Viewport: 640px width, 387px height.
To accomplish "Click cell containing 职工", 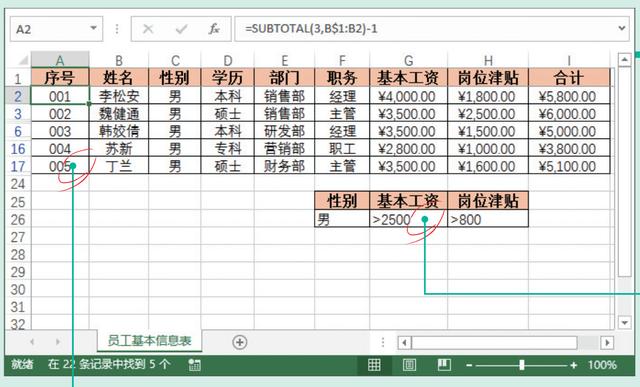I will pyautogui.click(x=342, y=149).
